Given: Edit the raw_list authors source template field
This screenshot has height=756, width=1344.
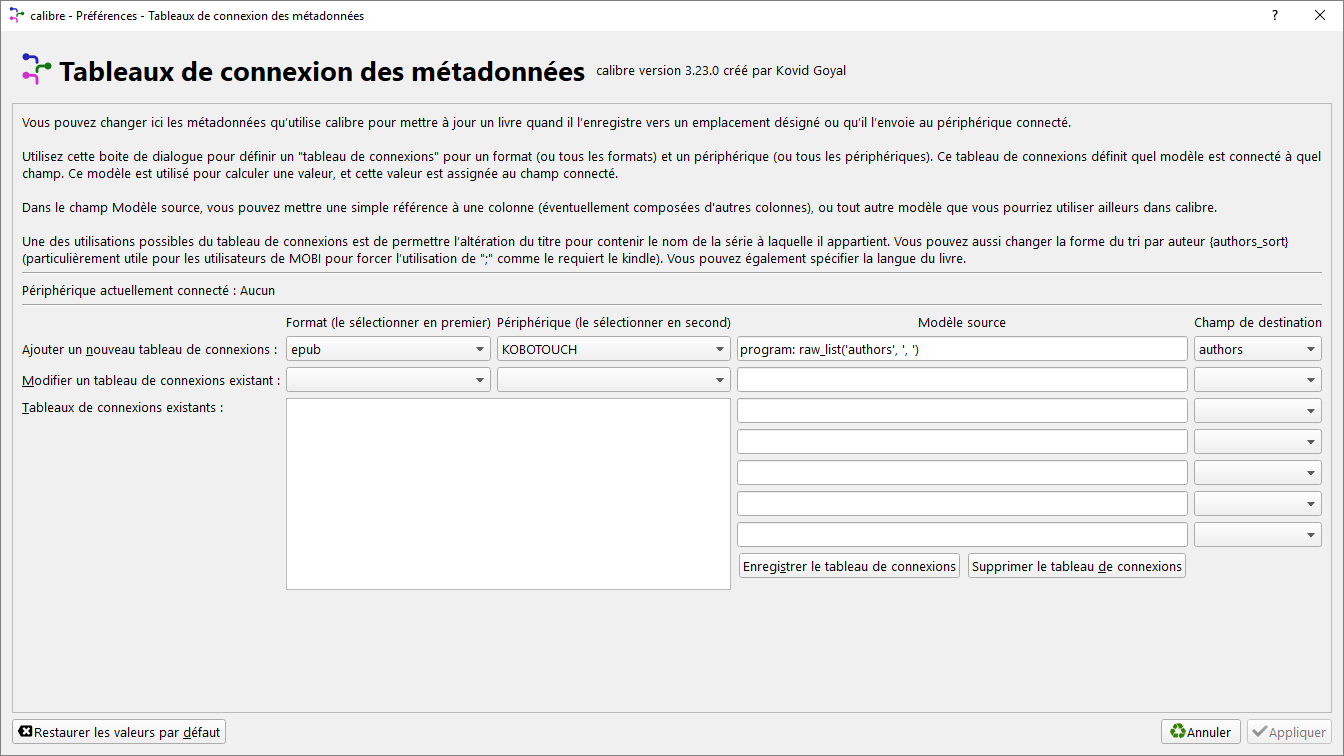Looking at the screenshot, I should [961, 349].
